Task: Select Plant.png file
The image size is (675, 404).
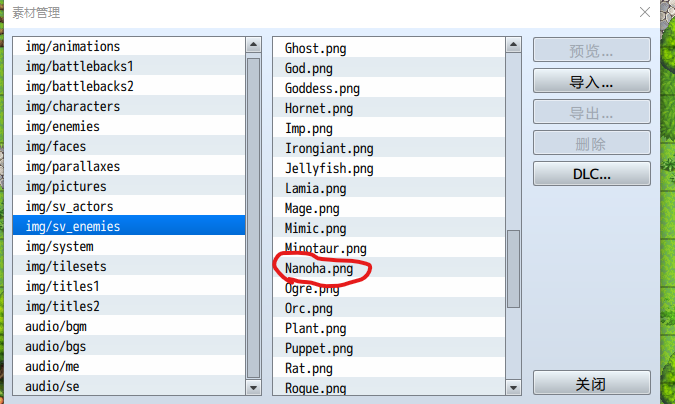Action: tap(389, 328)
